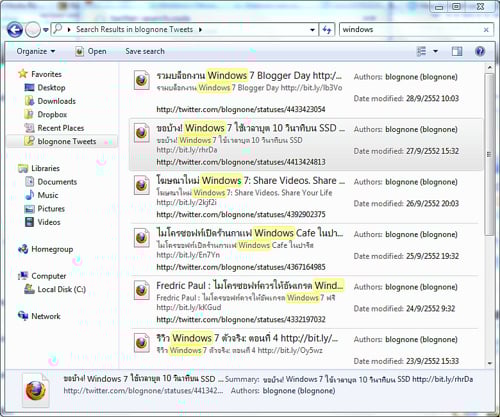Screen dimensions: 500x417
Task: Expand the address bar history dropdown
Action: pos(312,30)
